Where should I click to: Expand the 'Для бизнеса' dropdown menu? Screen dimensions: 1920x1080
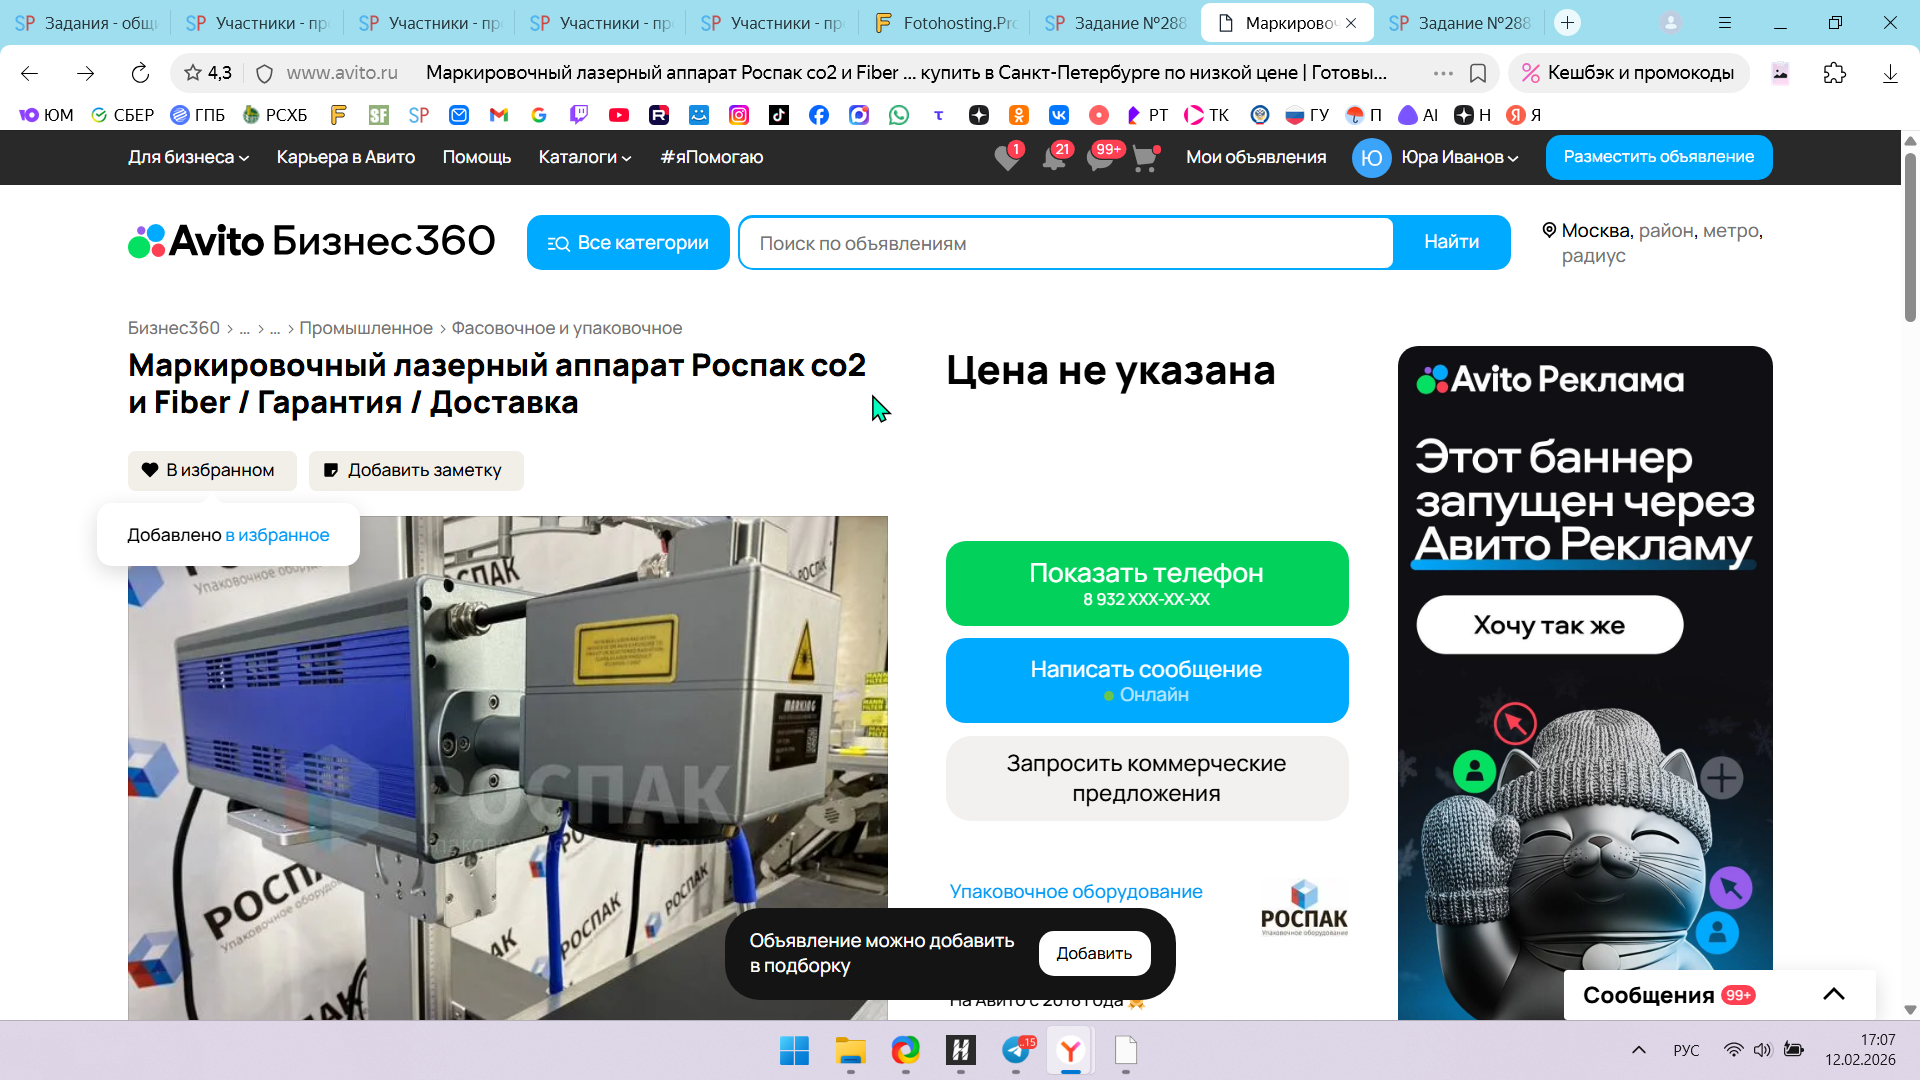(188, 157)
